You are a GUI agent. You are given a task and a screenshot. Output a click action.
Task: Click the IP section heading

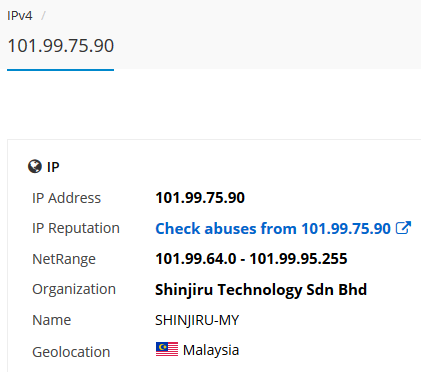(x=53, y=167)
